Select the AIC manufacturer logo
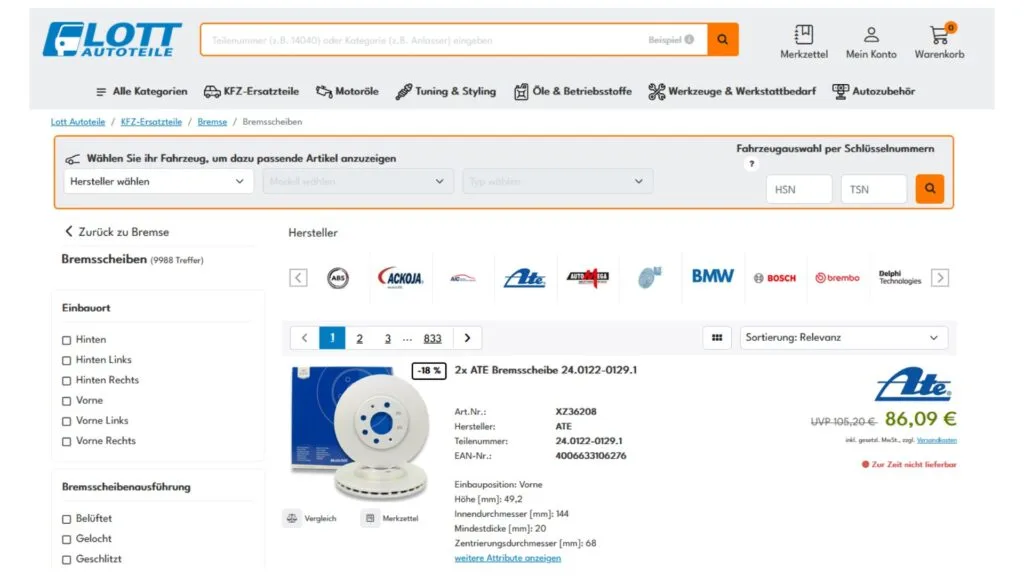 [x=462, y=278]
